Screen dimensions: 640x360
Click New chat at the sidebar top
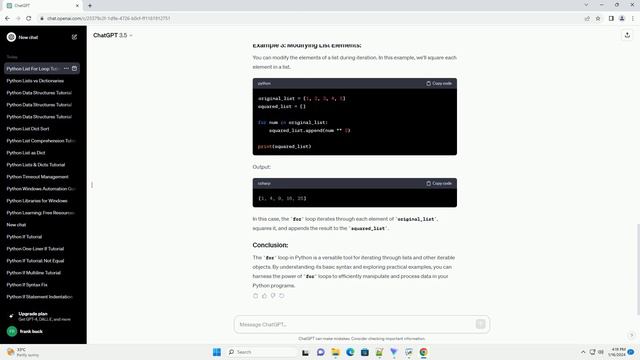pos(28,37)
